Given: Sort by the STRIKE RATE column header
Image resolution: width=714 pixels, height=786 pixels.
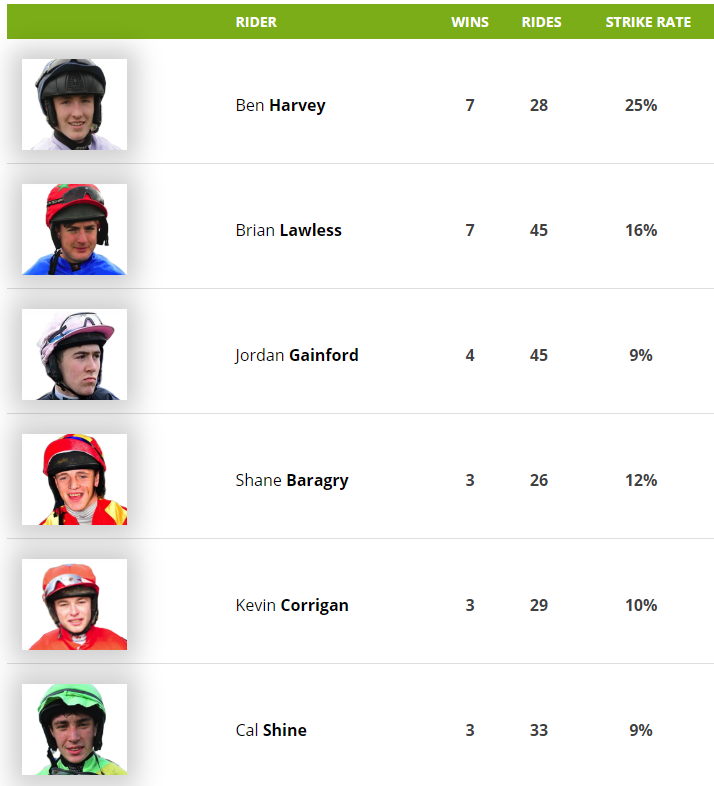Looking at the screenshot, I should [648, 22].
